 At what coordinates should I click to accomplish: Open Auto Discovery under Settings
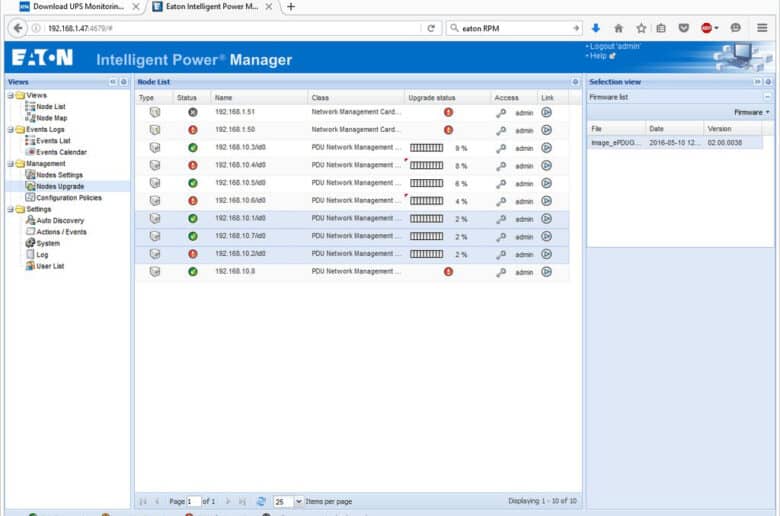tap(60, 220)
